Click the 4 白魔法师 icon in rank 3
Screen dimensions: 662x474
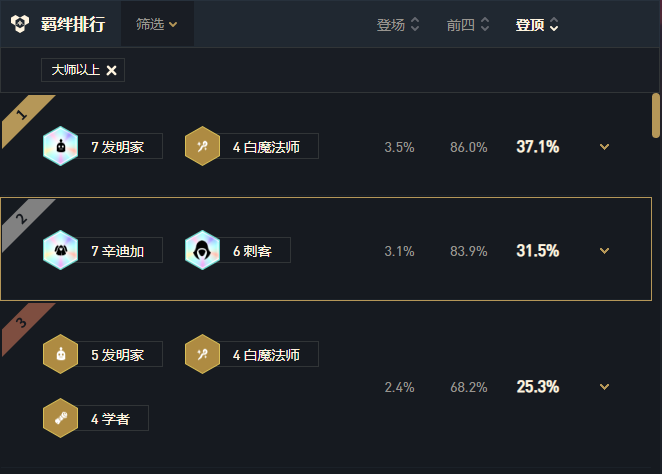[x=202, y=354]
